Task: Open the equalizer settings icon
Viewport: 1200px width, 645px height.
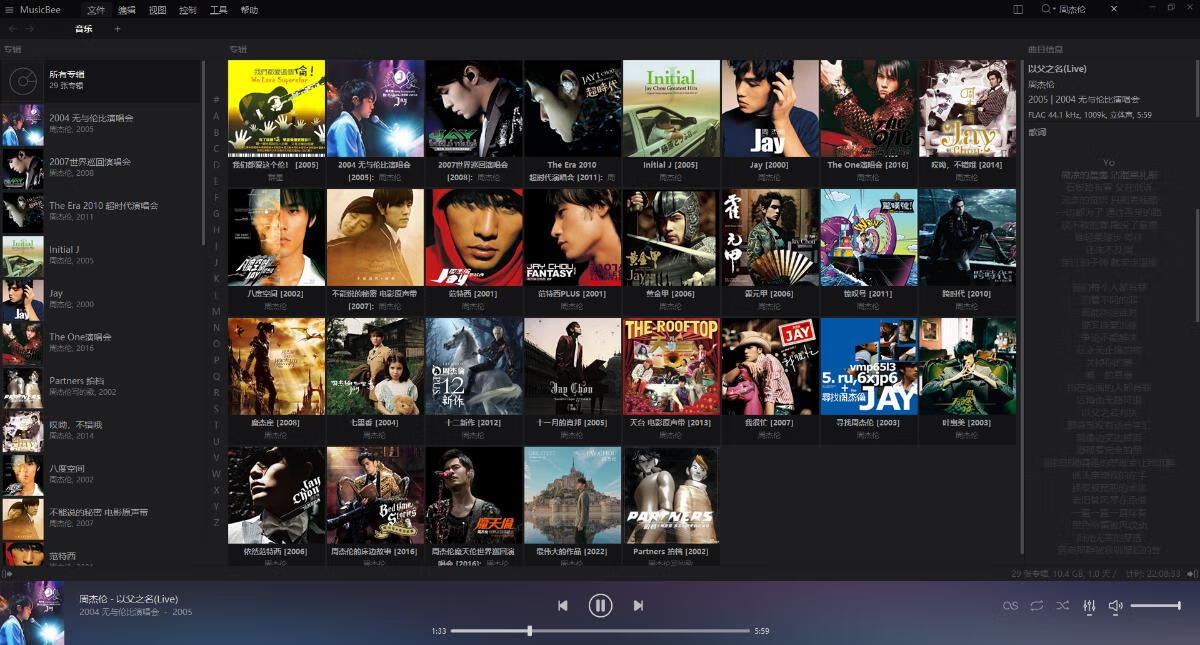Action: (1089, 606)
